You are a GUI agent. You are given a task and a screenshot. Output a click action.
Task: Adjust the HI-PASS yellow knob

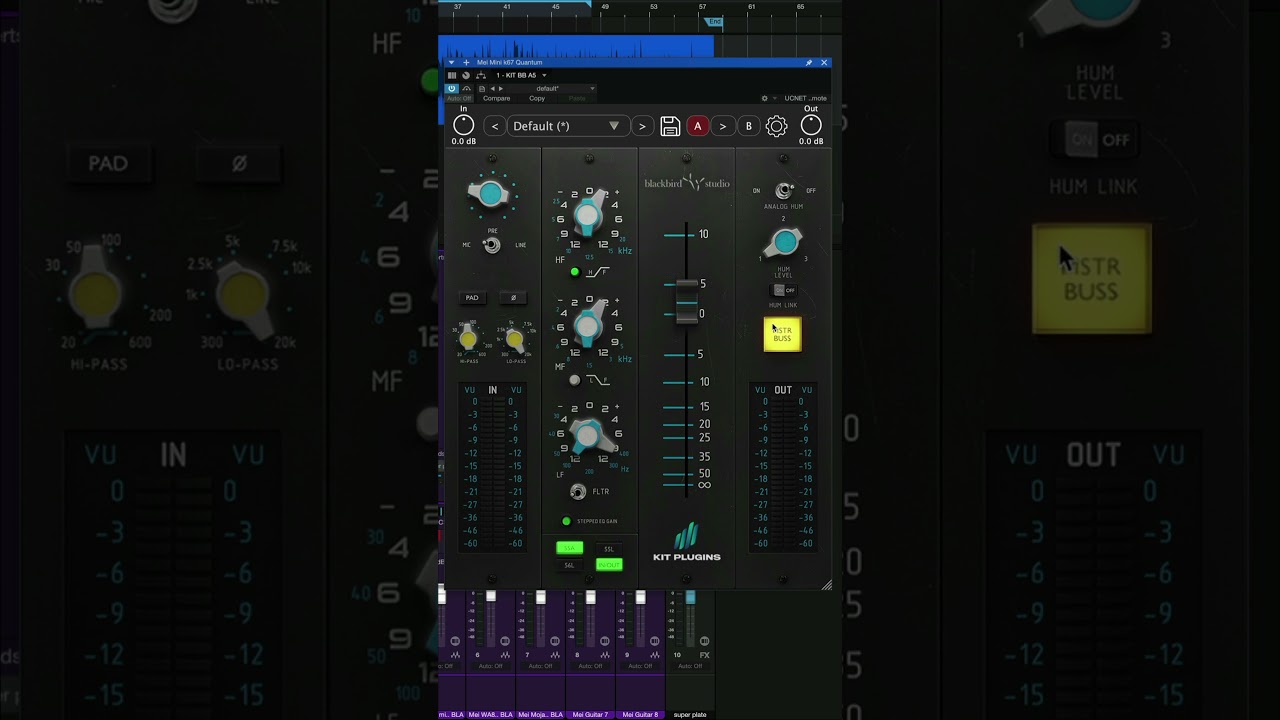click(x=468, y=340)
